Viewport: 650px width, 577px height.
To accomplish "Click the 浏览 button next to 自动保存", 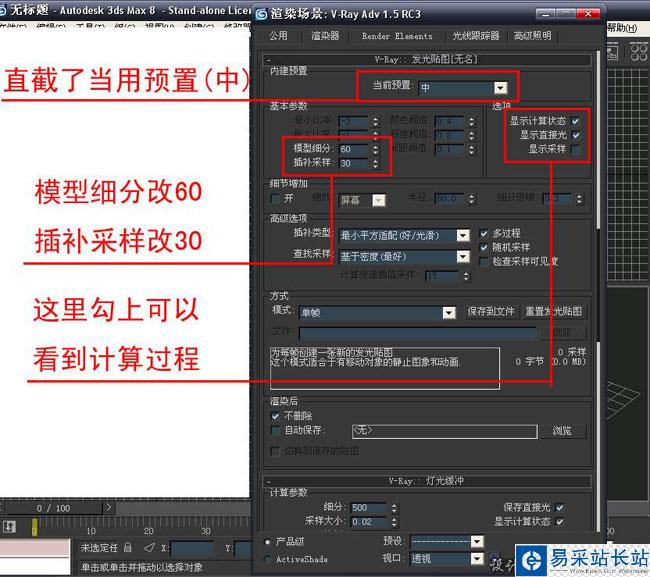I will pos(562,431).
